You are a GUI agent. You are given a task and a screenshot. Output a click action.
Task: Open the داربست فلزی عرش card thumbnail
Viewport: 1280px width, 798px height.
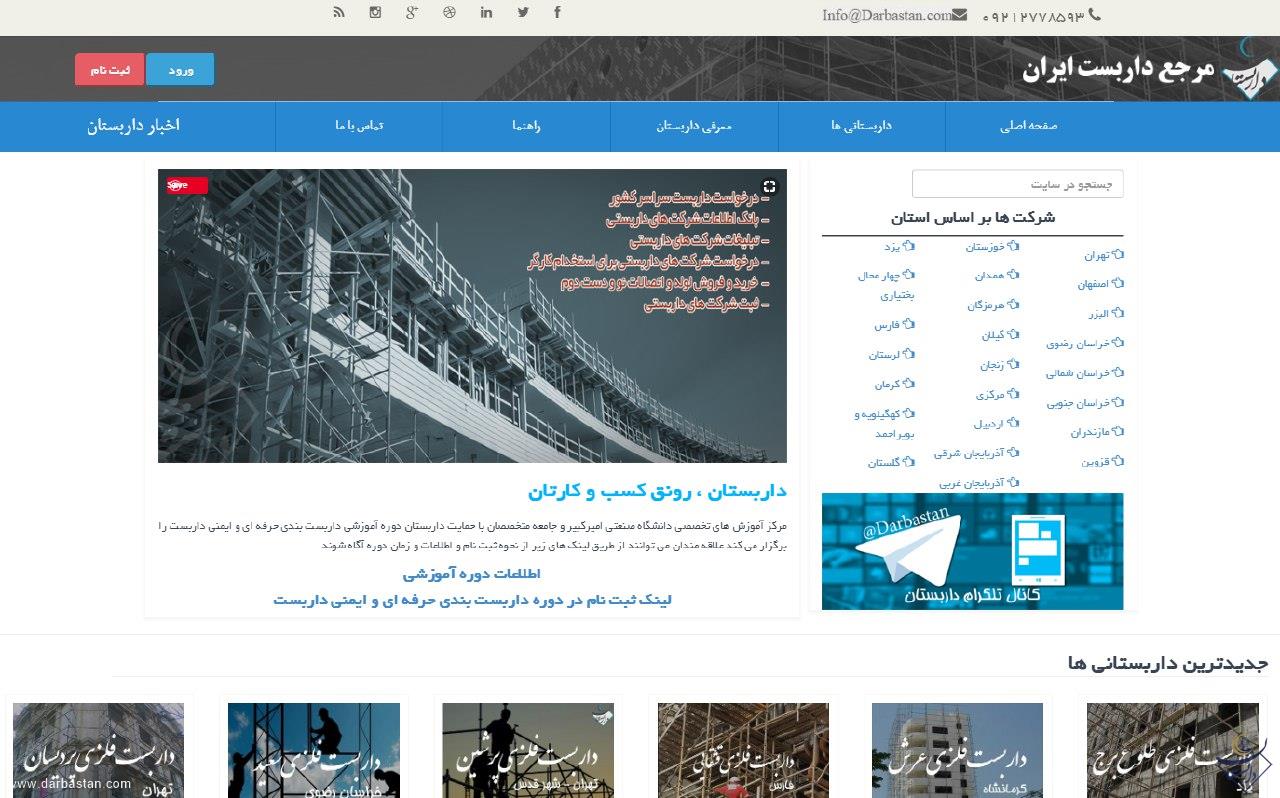(957, 750)
